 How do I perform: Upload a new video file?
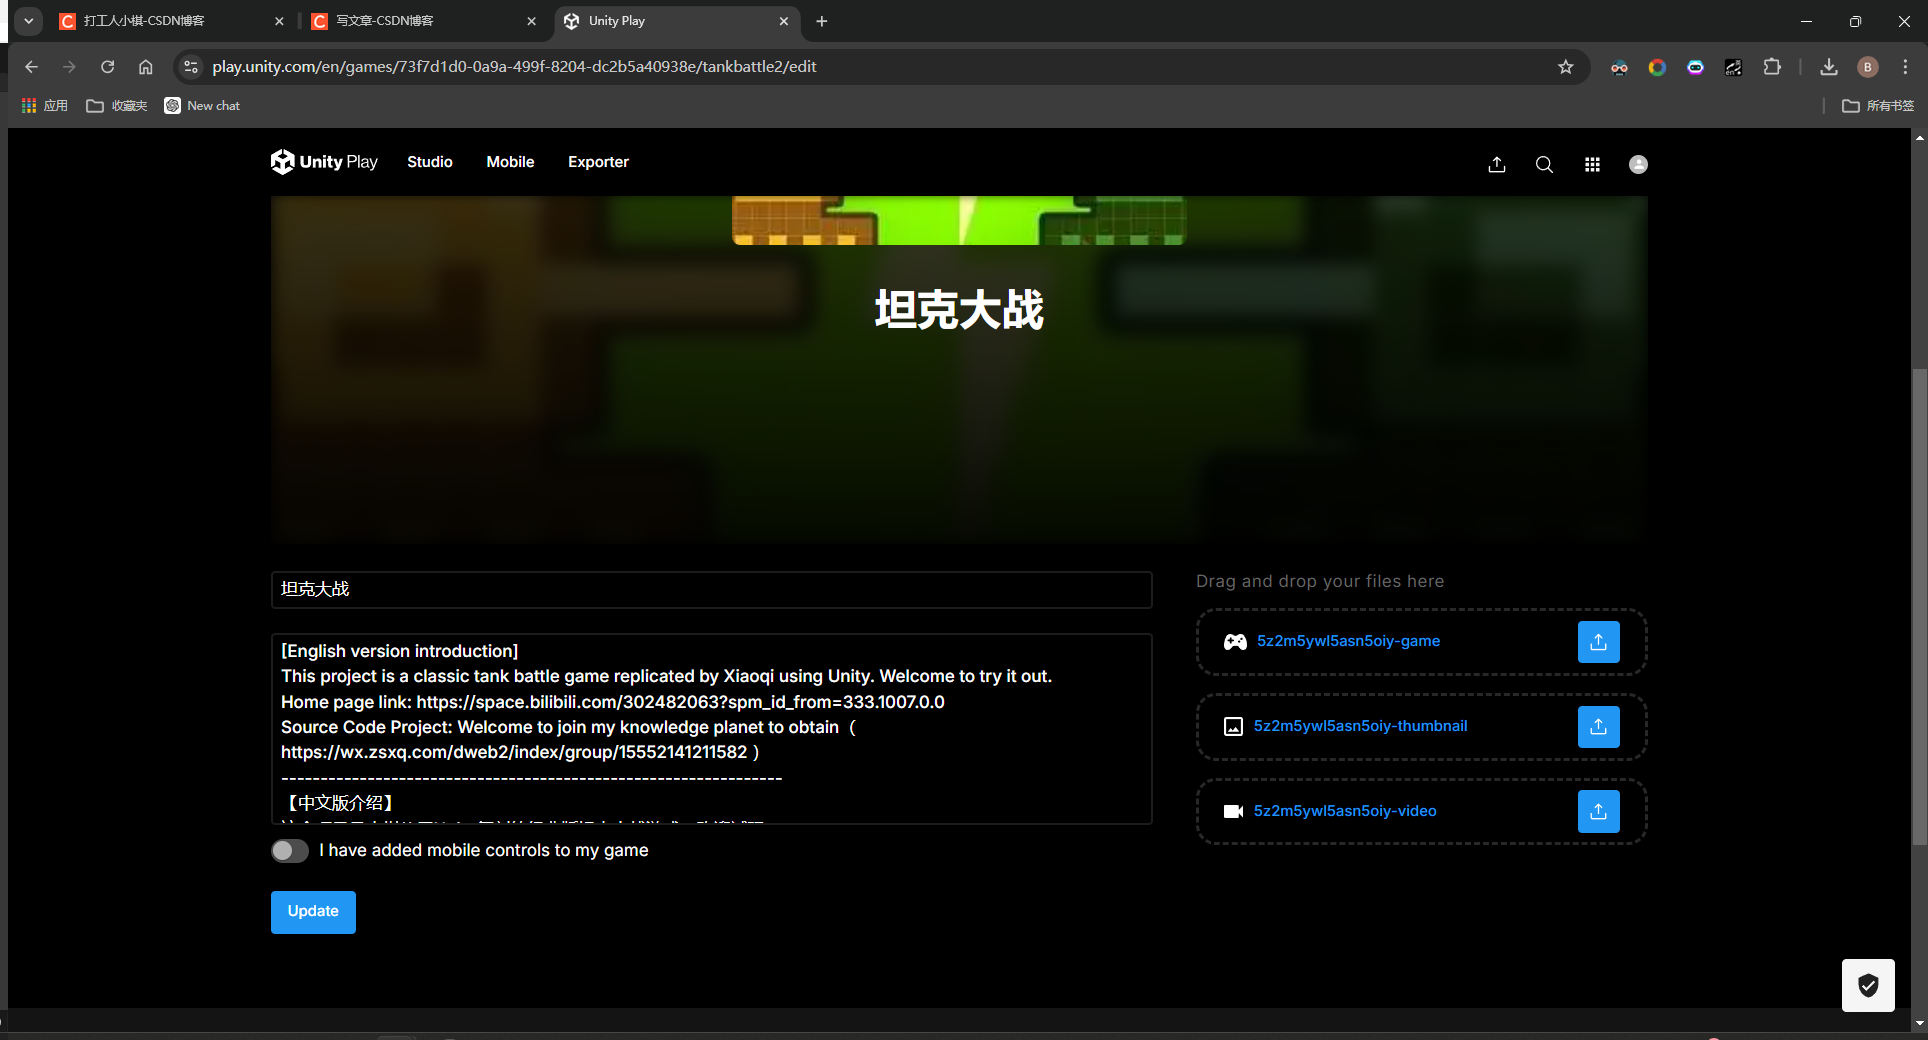coord(1598,812)
